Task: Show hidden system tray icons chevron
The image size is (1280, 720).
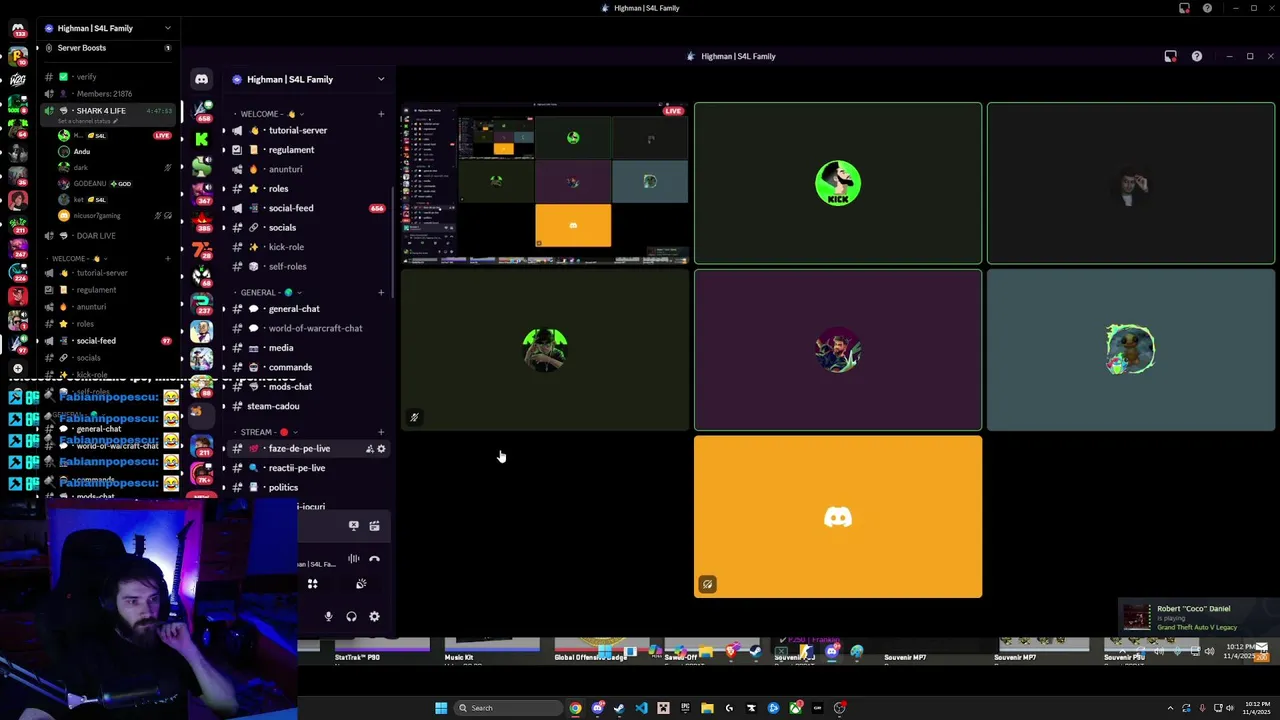Action: click(1170, 708)
